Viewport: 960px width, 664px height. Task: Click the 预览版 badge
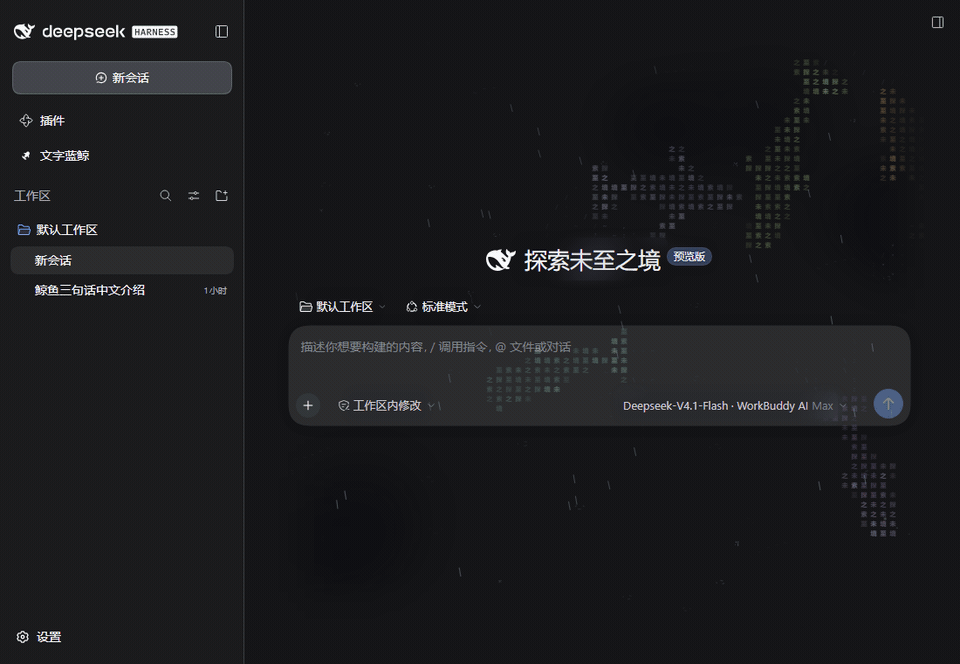[689, 256]
